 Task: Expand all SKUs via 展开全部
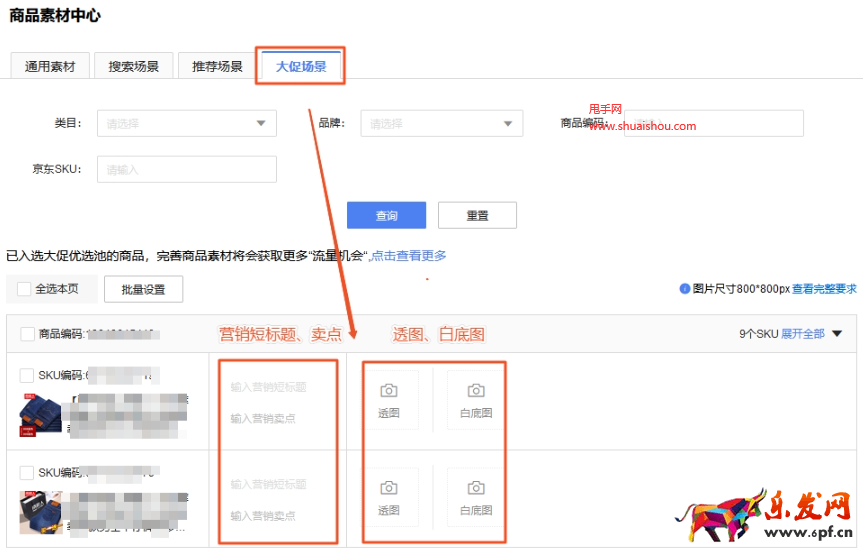[x=811, y=334]
